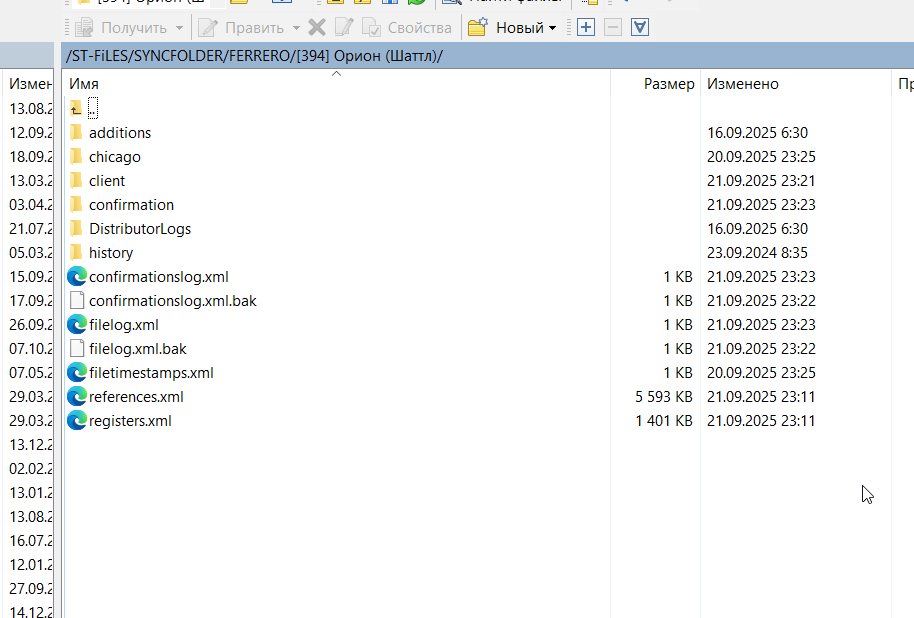This screenshot has height=618, width=914.
Task: Click the 1 KB size of filetimestamps.xml
Action: 678,373
